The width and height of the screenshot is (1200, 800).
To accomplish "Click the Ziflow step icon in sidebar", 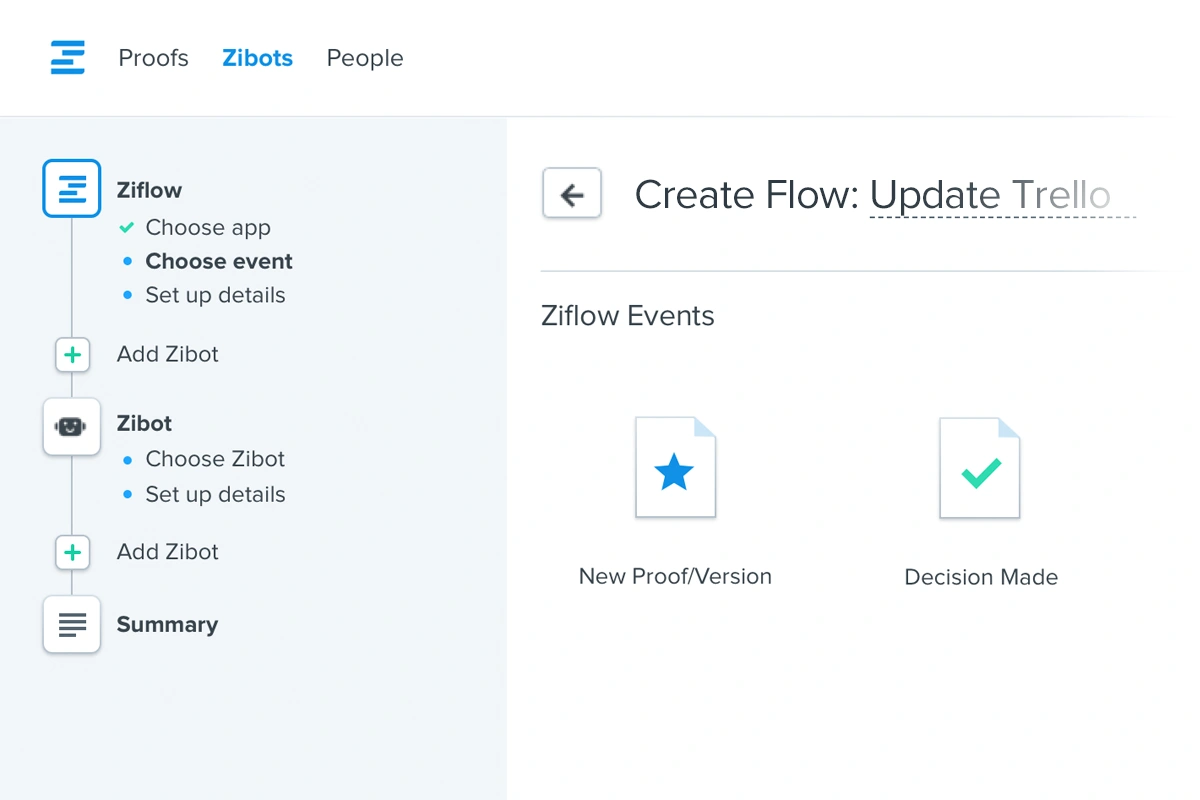I will (72, 188).
